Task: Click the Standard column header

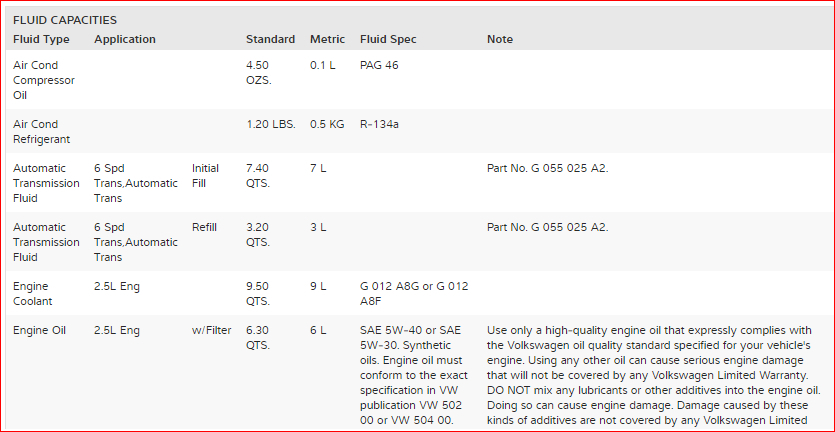Action: tap(270, 39)
